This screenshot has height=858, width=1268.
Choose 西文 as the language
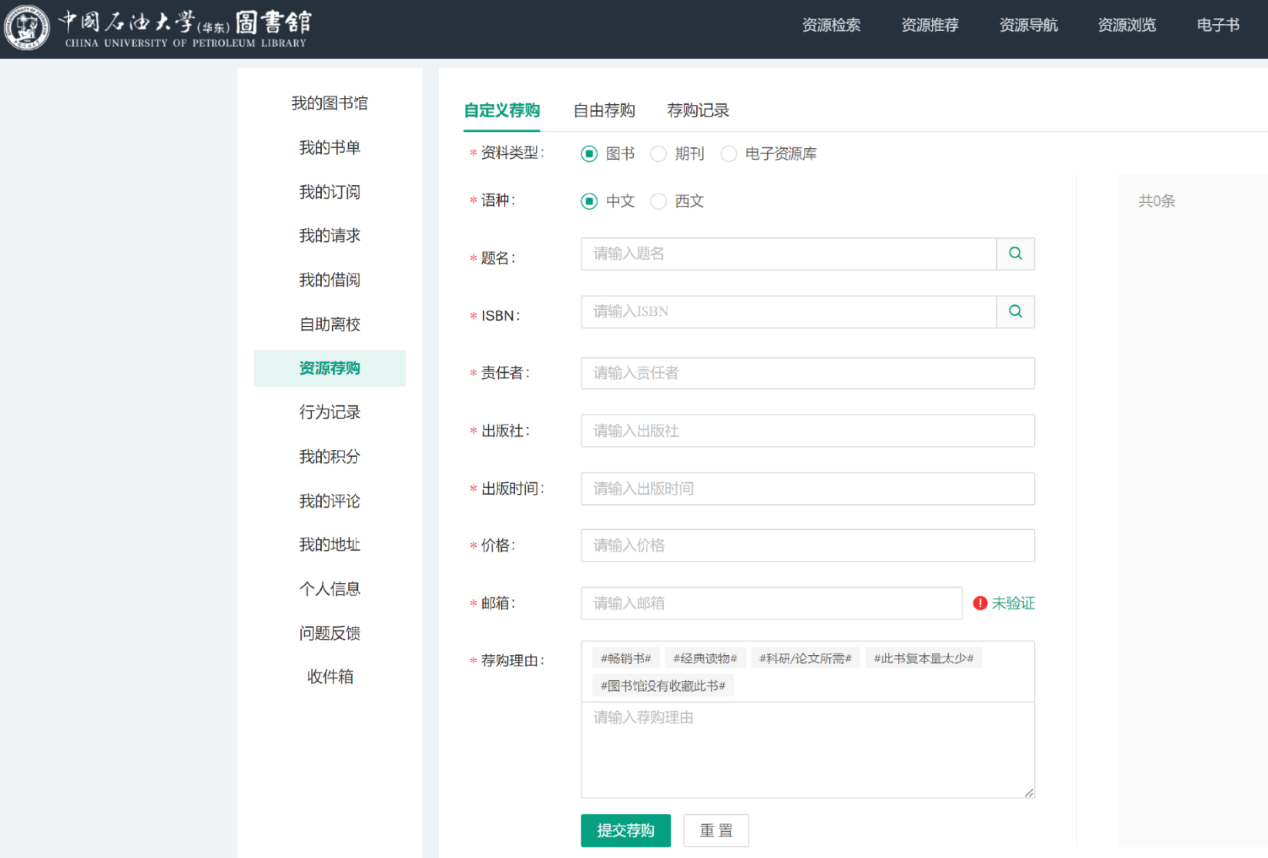[x=658, y=201]
